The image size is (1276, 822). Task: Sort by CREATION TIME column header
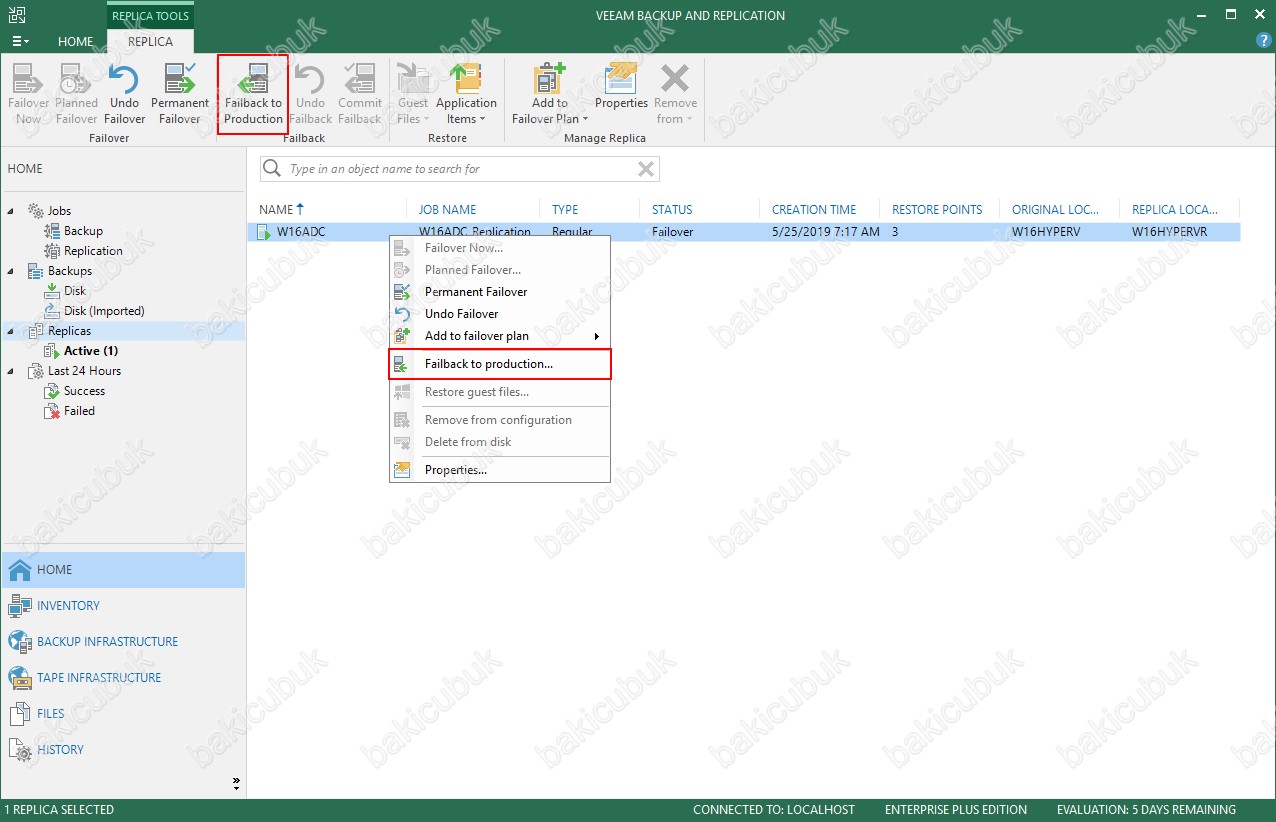pos(814,210)
